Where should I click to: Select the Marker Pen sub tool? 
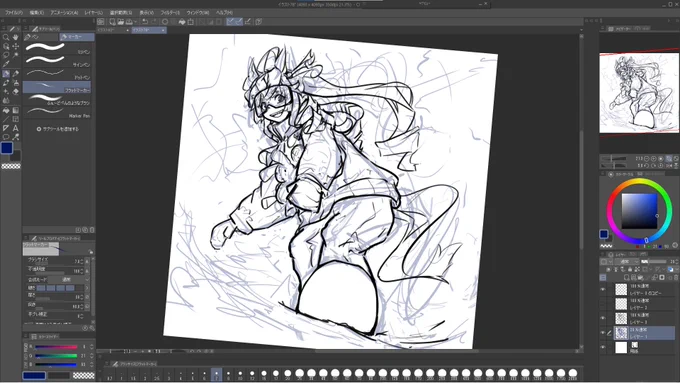click(x=57, y=113)
